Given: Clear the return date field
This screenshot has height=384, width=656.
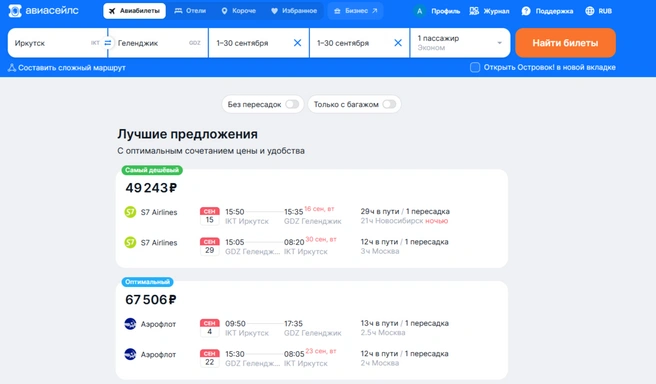Looking at the screenshot, I should point(398,43).
